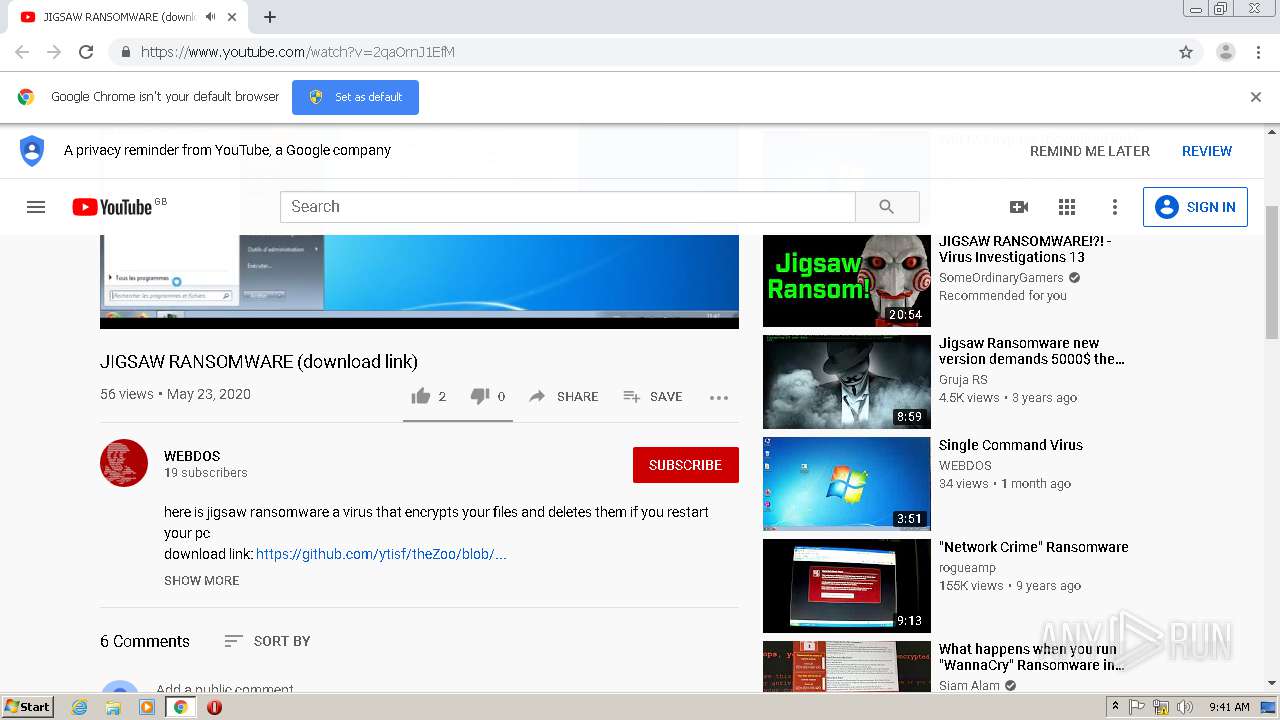
Task: Open the Network Crime Ransomware thumbnail
Action: [x=847, y=586]
